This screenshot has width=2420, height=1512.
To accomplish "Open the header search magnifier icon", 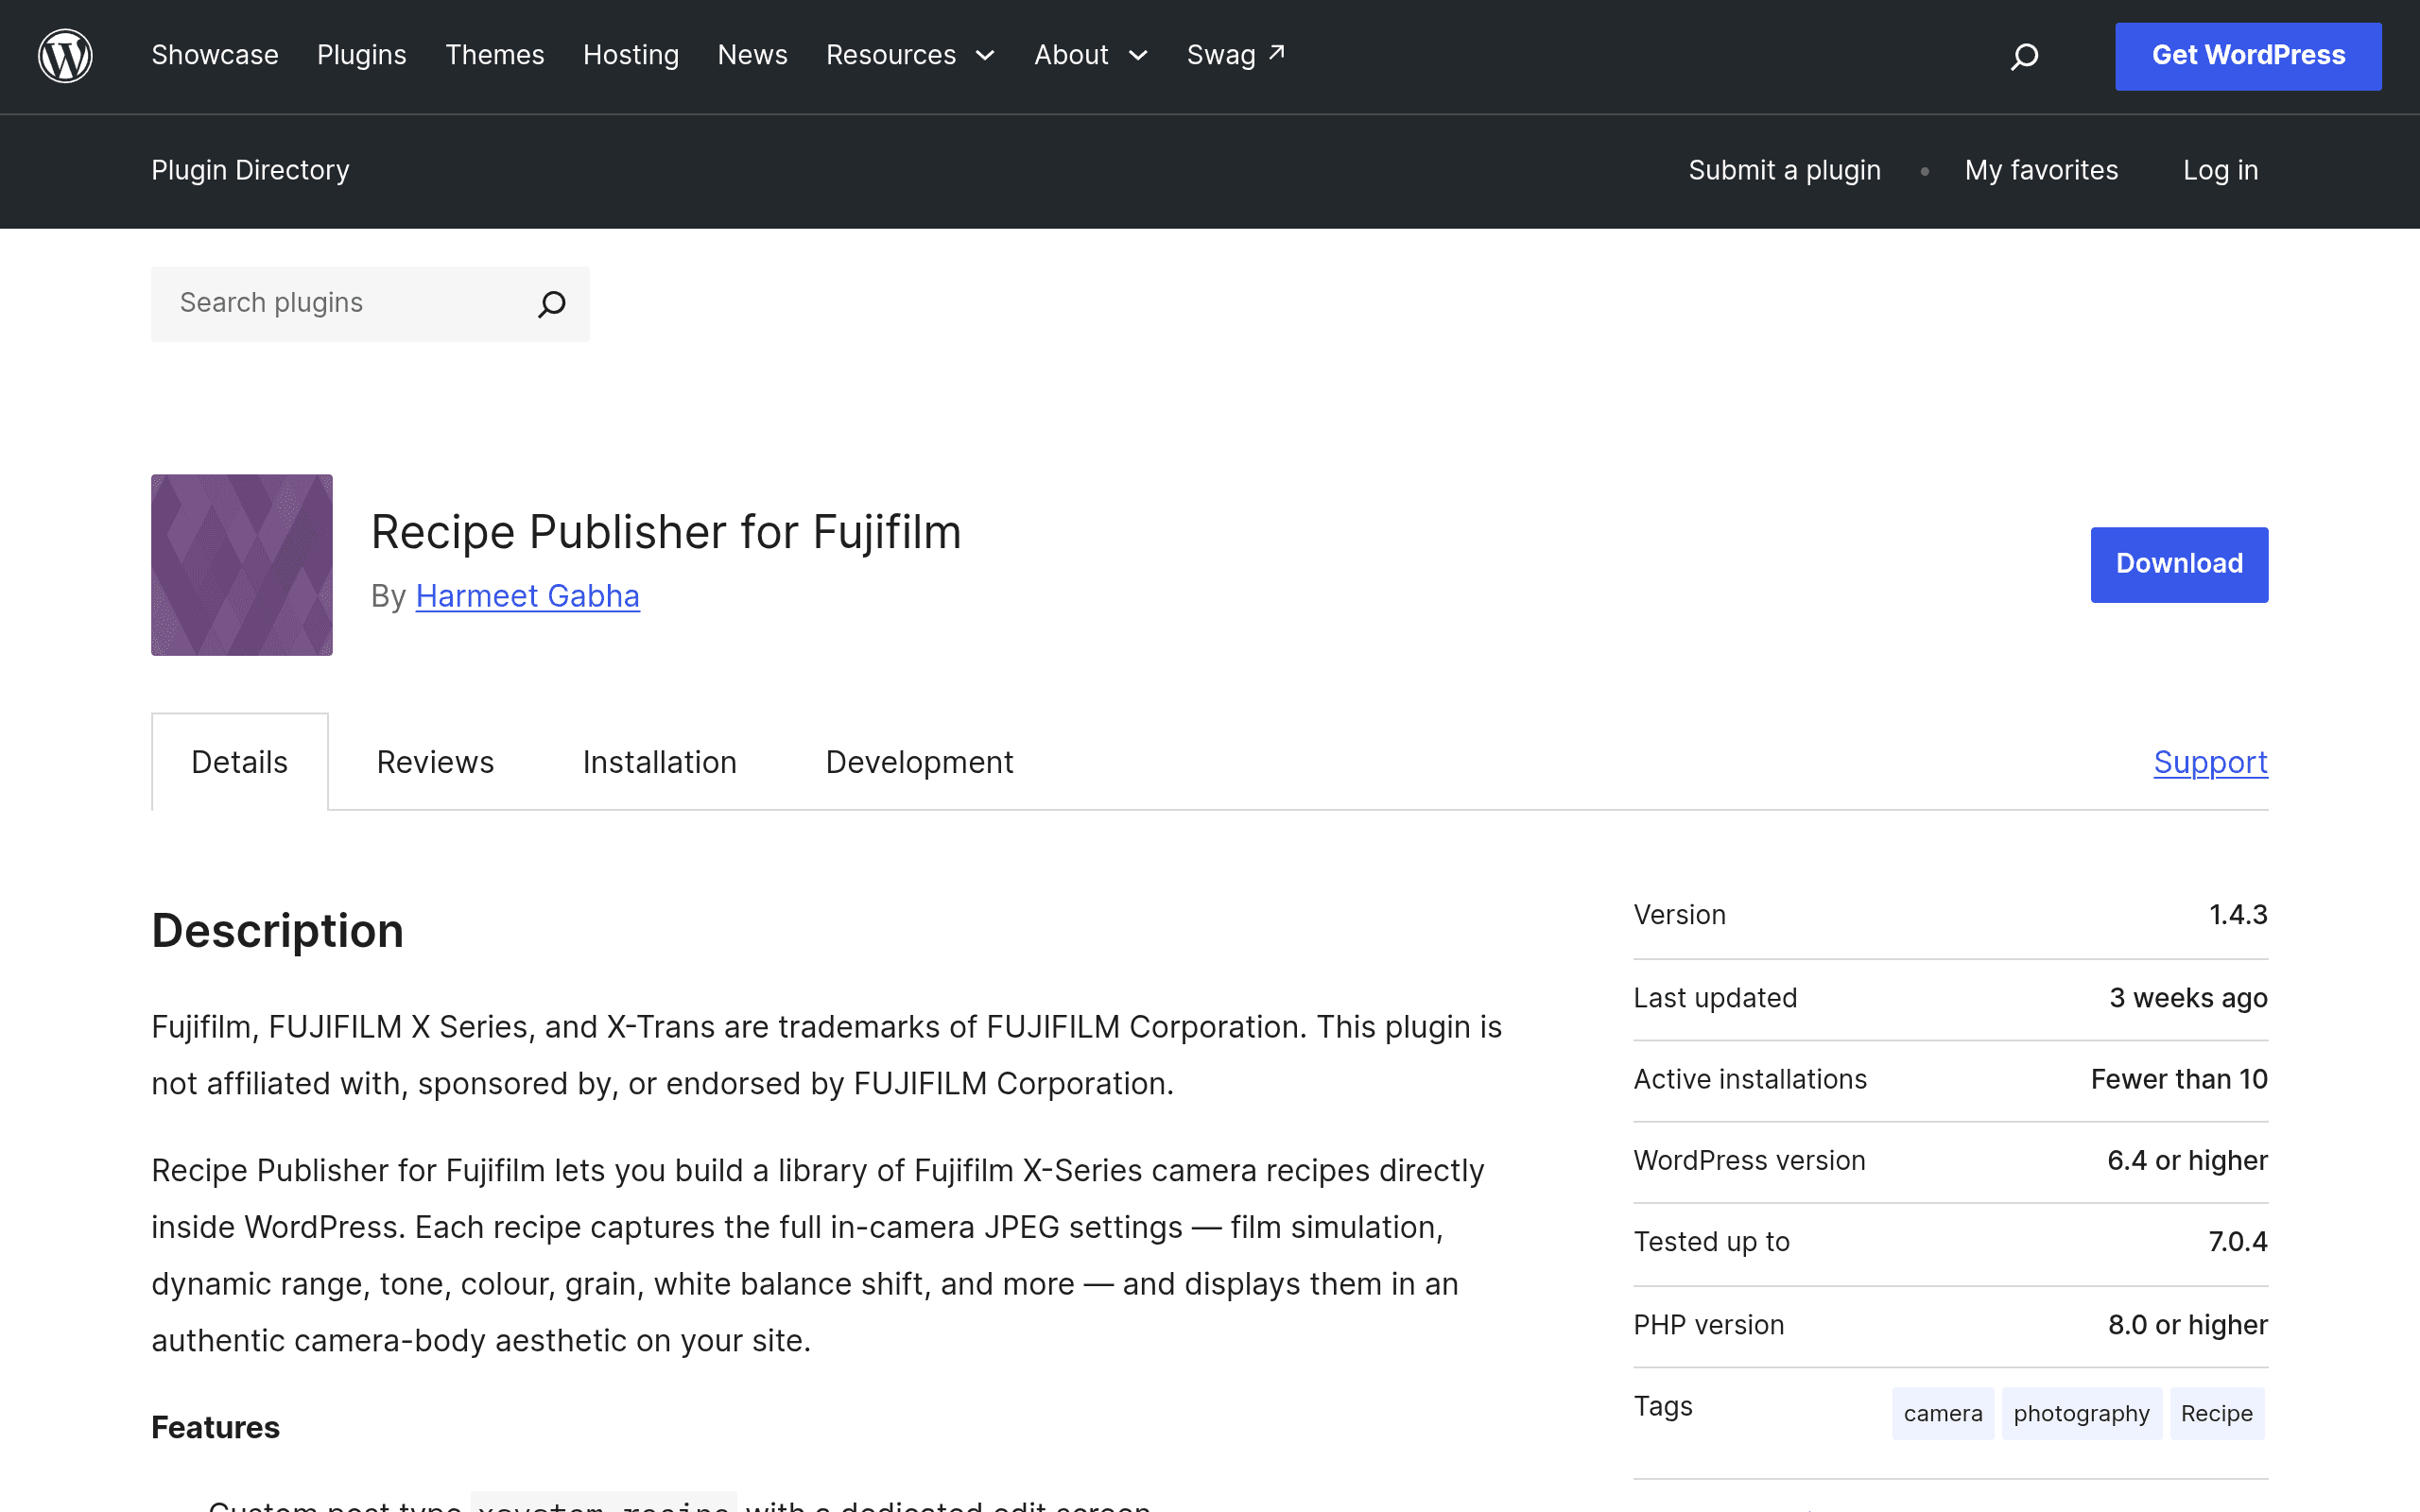I will tap(2024, 56).
